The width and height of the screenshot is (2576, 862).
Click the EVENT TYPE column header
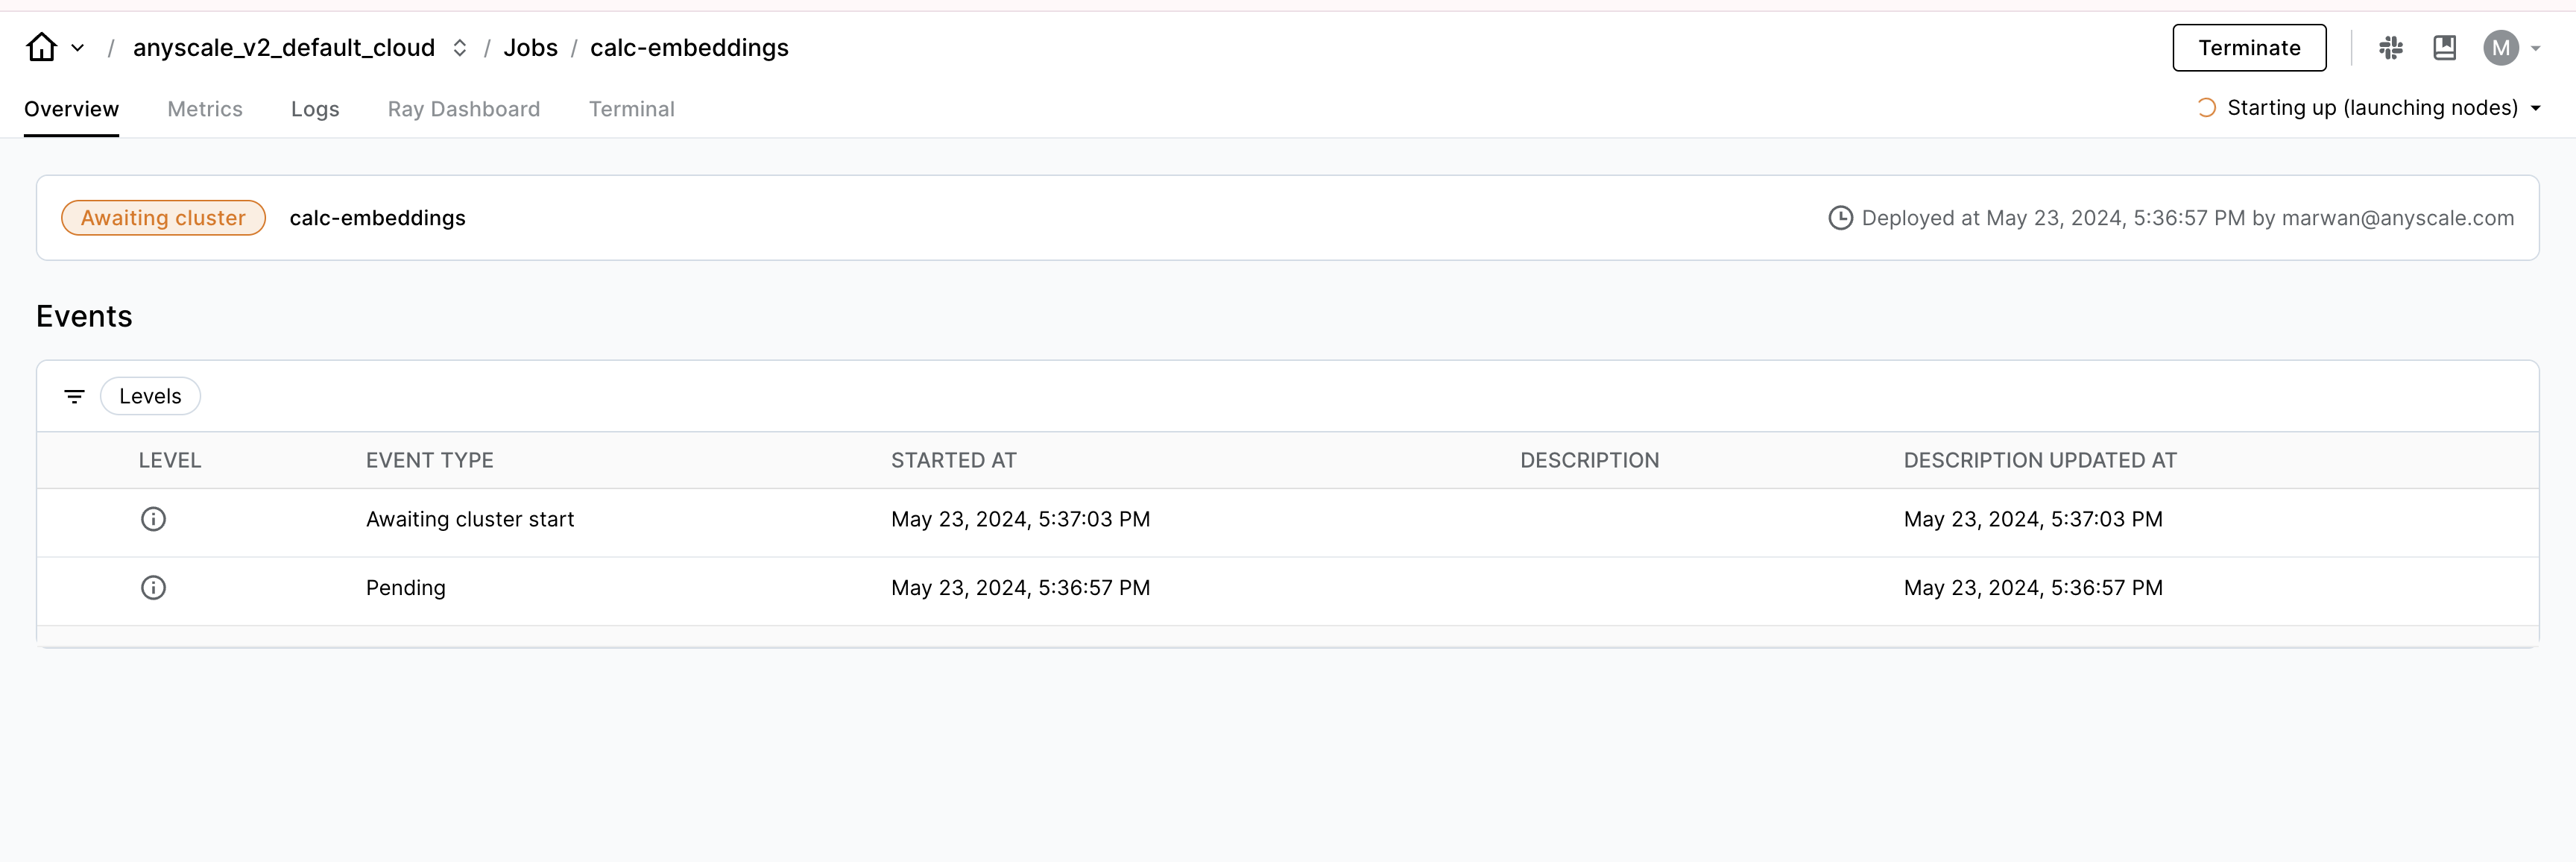pyautogui.click(x=430, y=461)
